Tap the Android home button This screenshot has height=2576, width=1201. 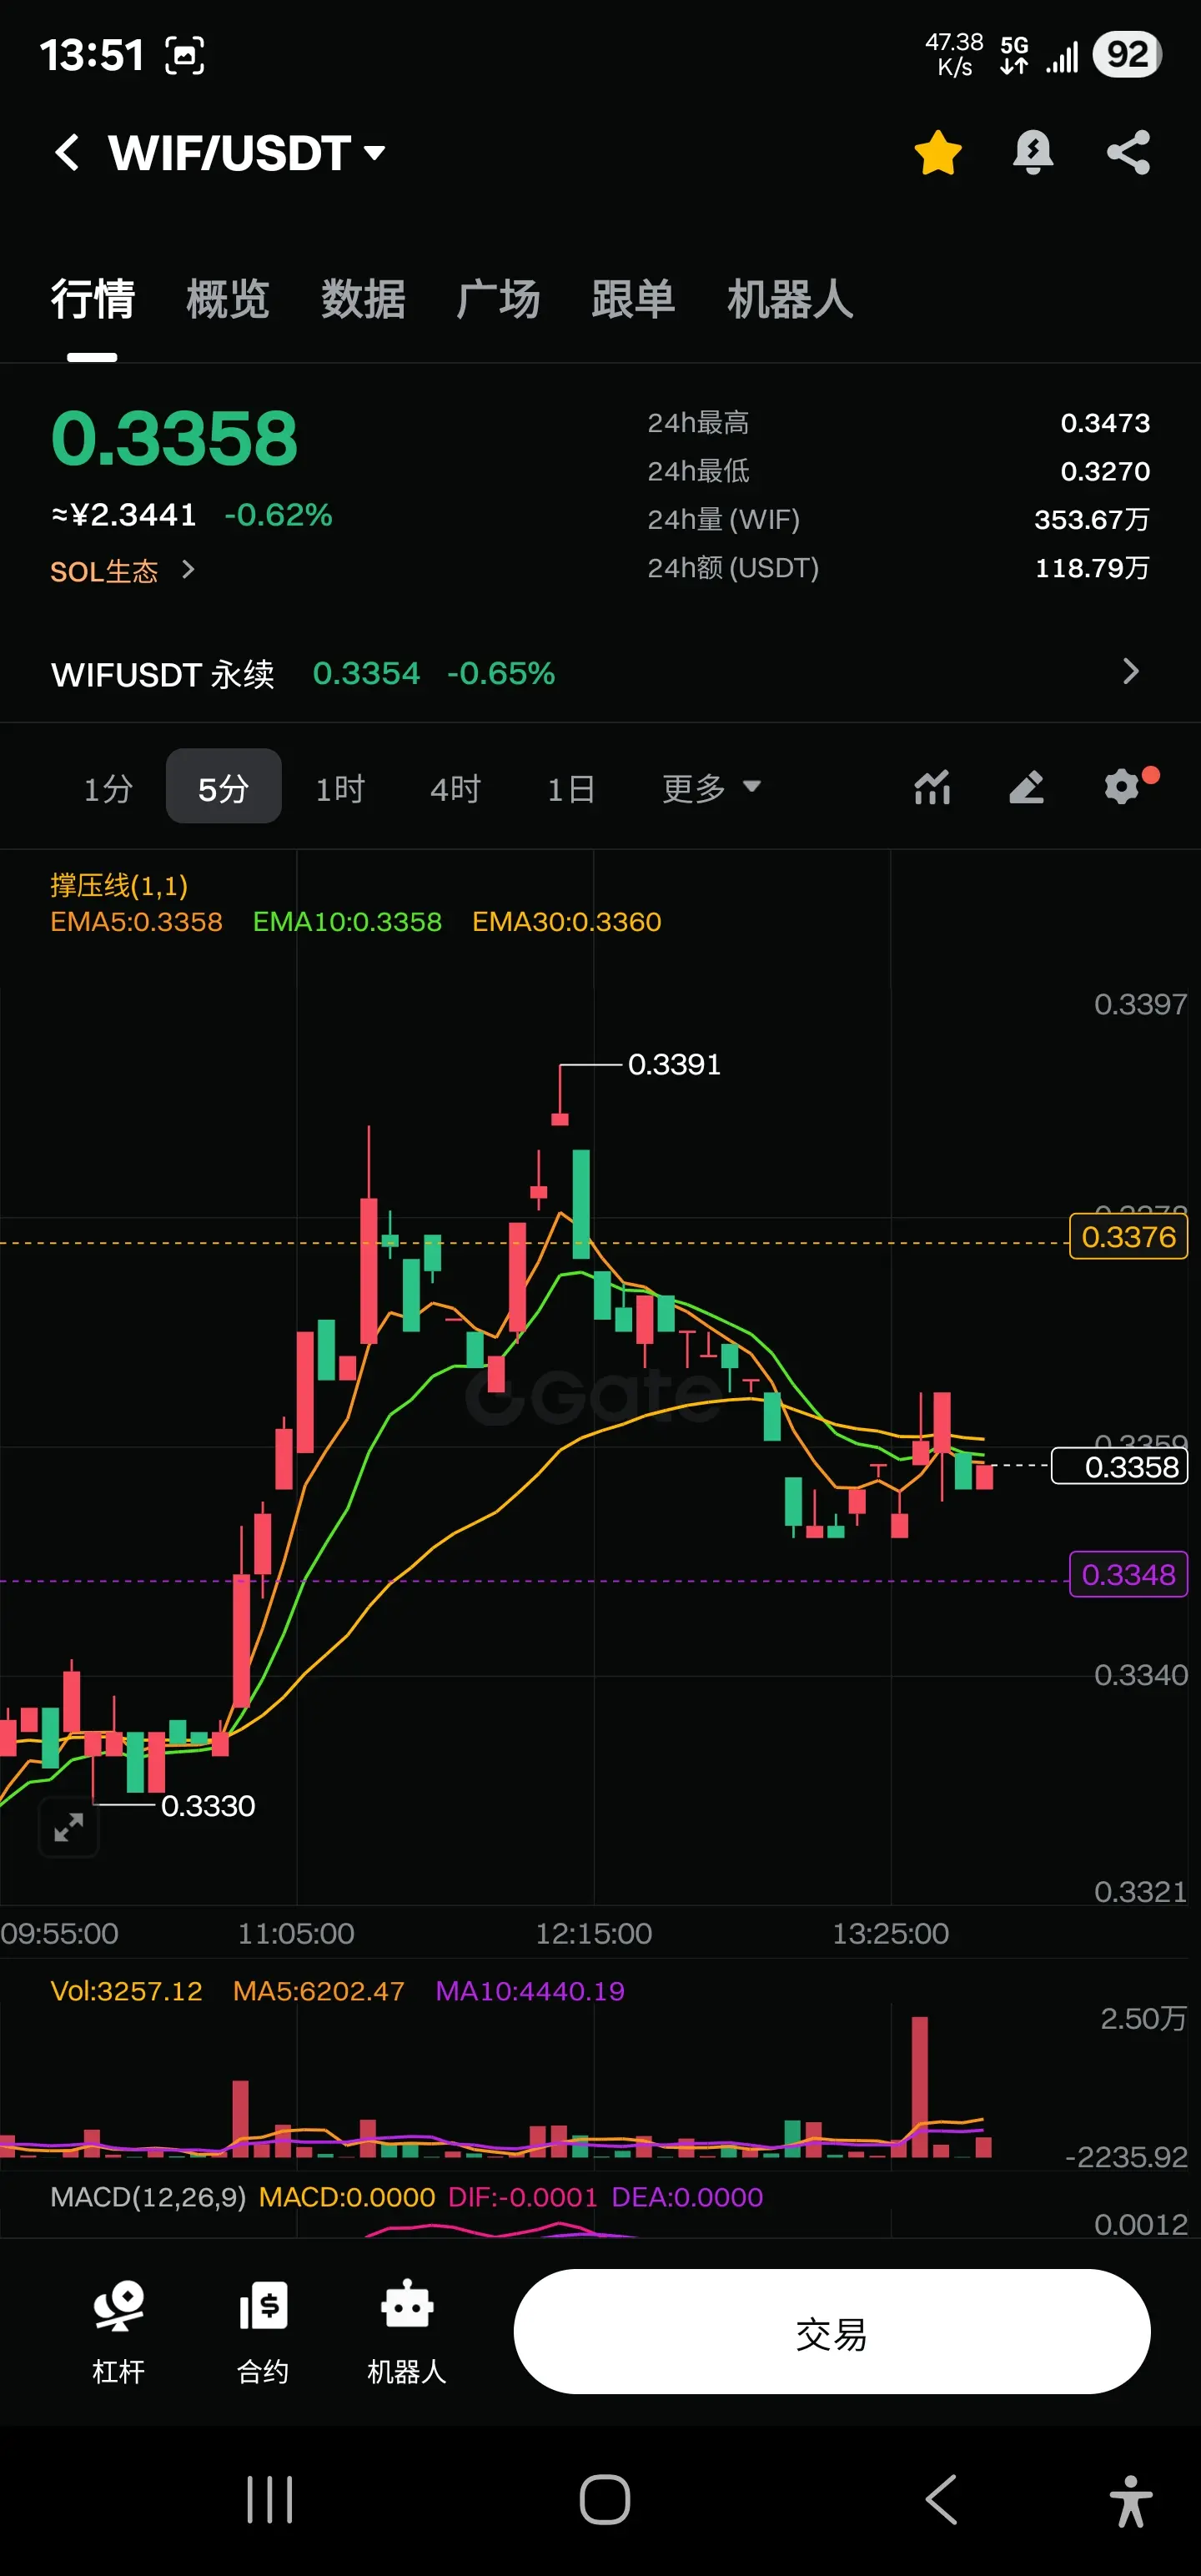(x=605, y=2500)
